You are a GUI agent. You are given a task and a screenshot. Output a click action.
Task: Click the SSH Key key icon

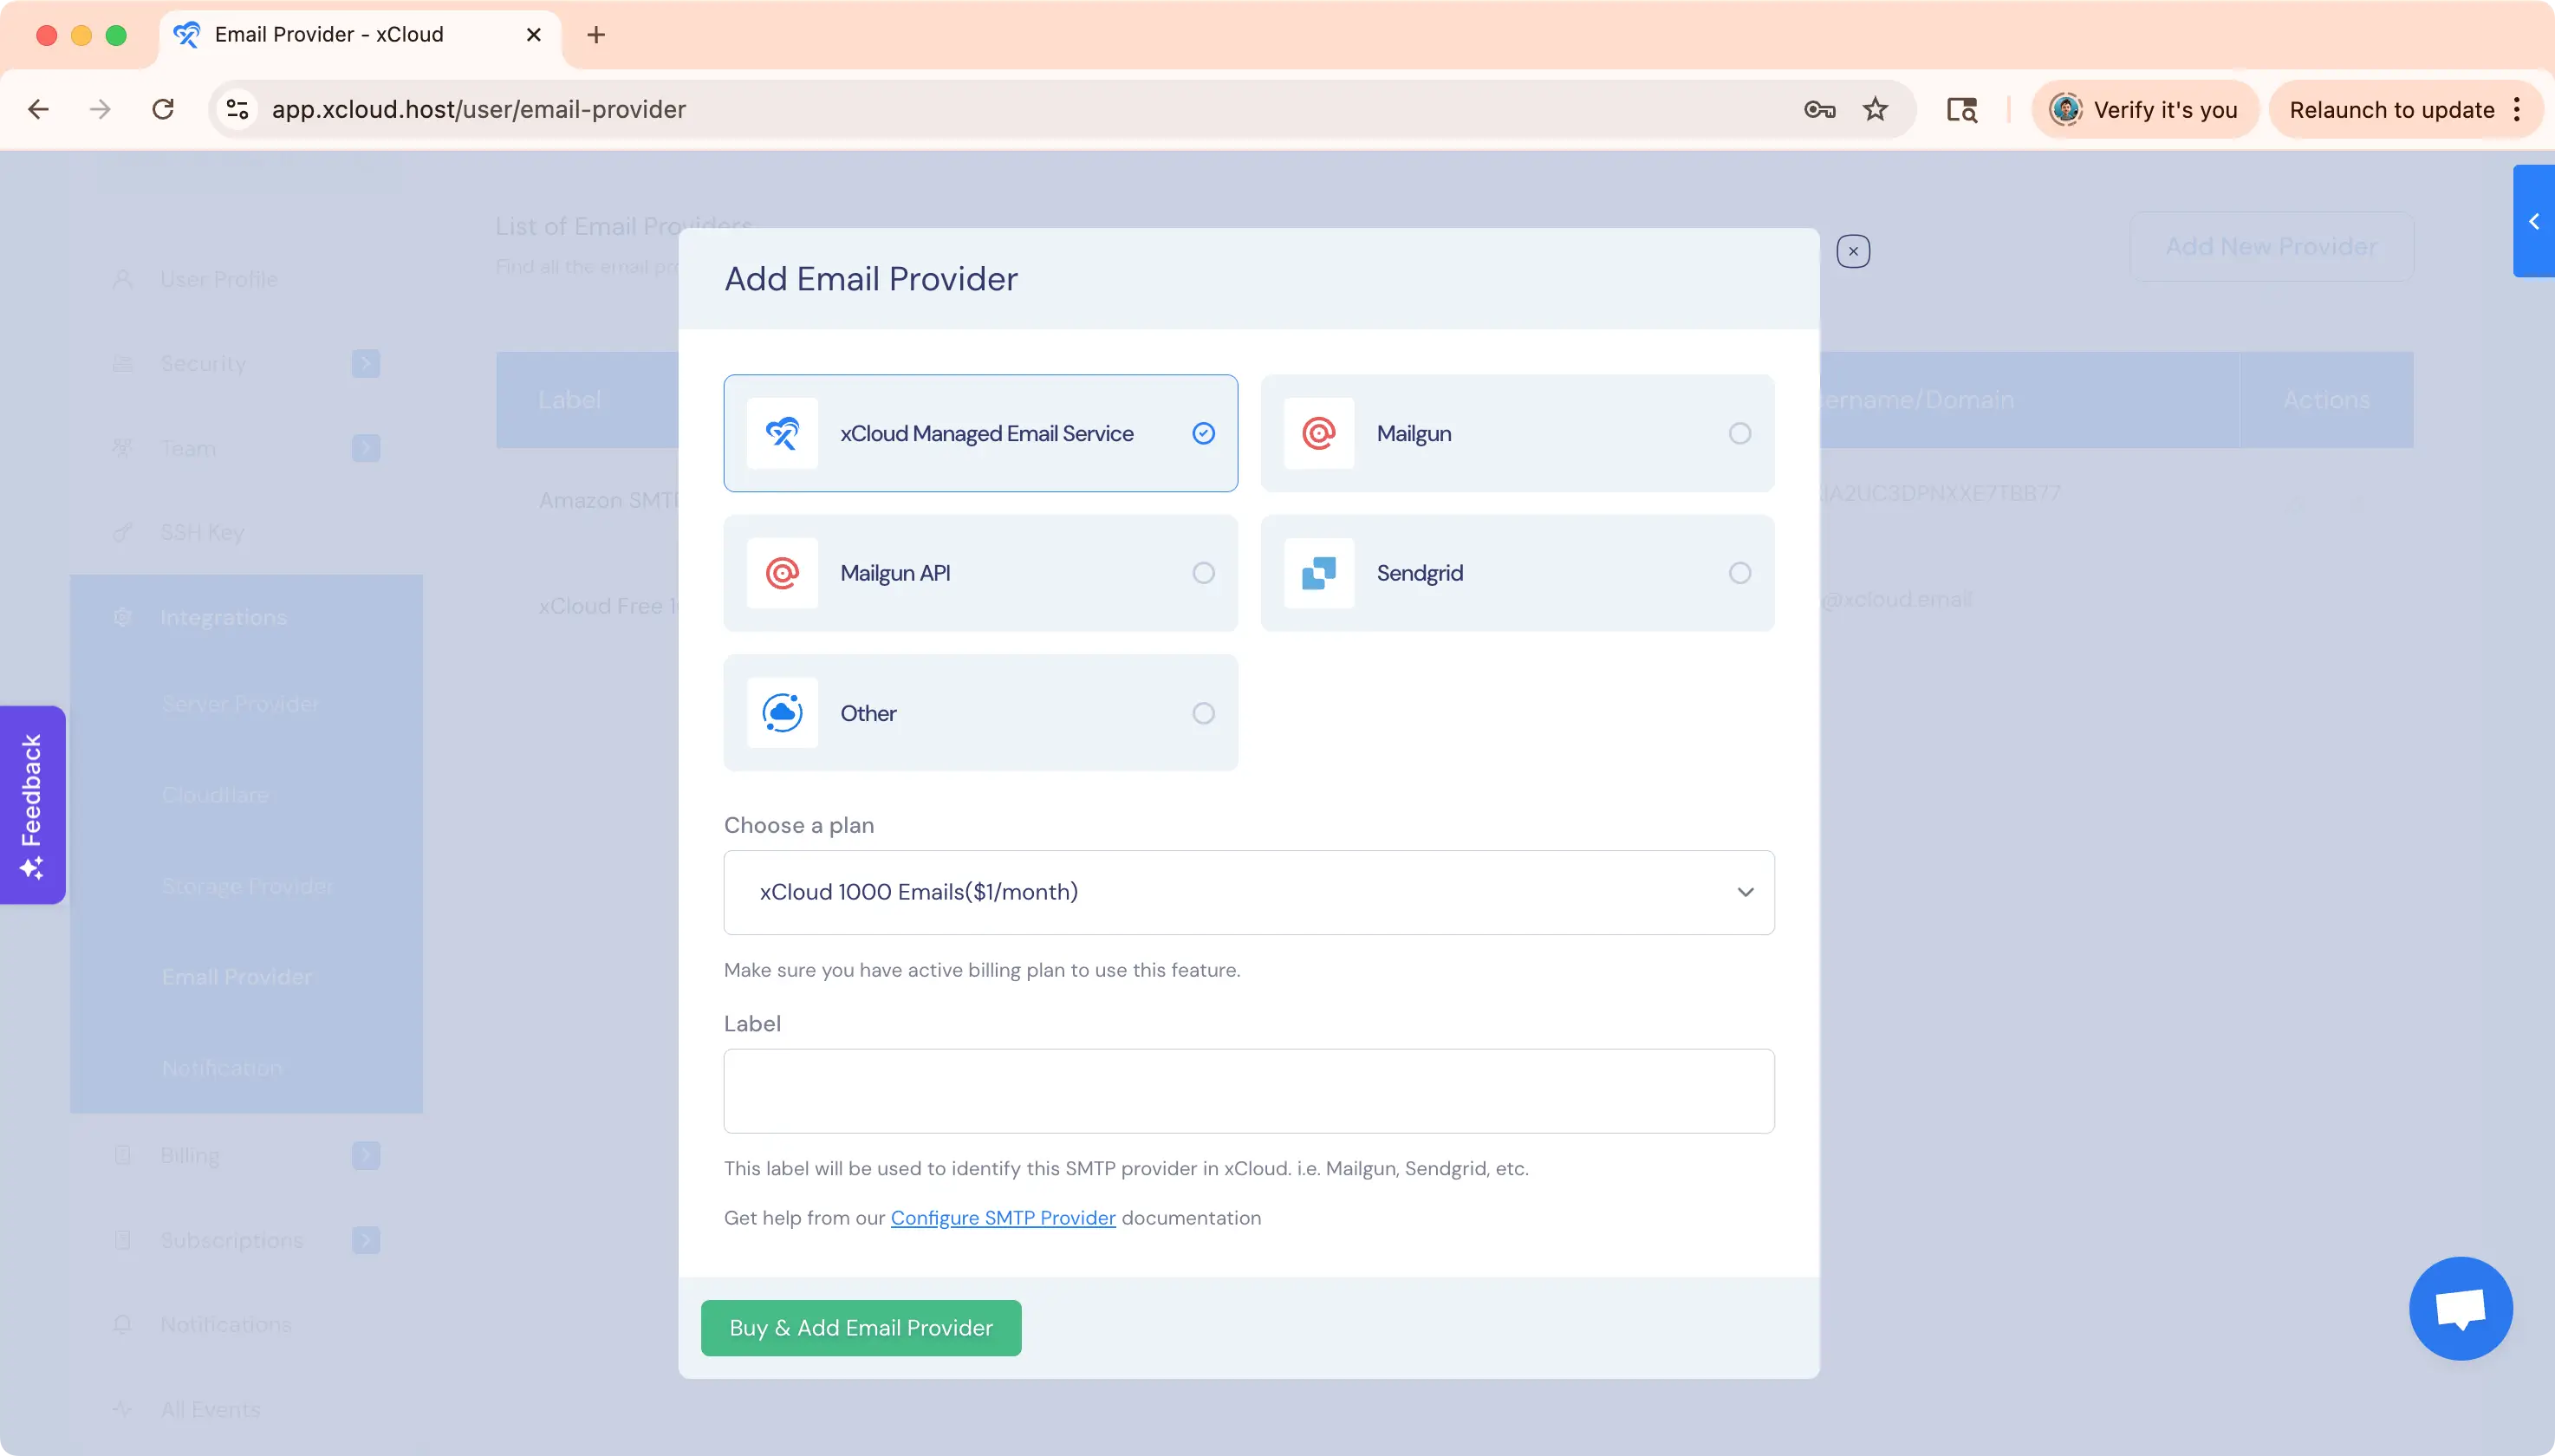pyautogui.click(x=122, y=533)
